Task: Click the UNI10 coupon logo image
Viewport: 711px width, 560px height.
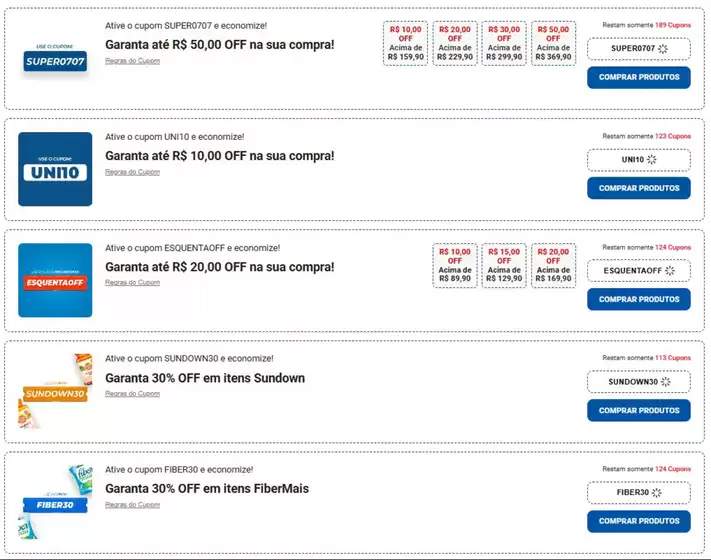Action: point(55,169)
